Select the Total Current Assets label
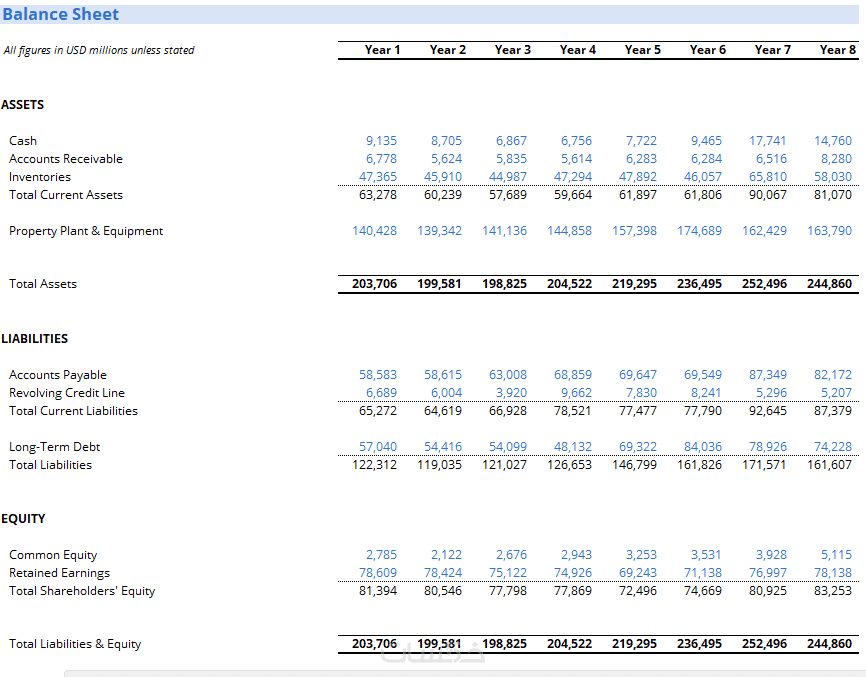This screenshot has height=677, width=866. point(66,195)
